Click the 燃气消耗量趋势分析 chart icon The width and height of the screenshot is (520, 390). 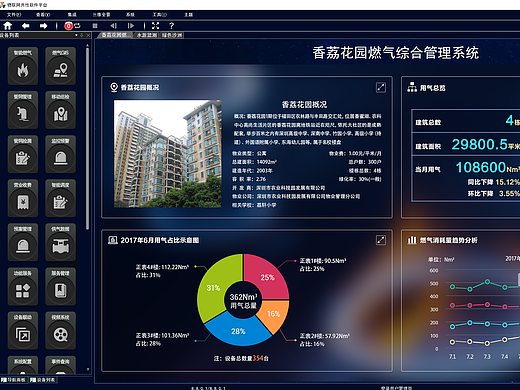tap(412, 240)
